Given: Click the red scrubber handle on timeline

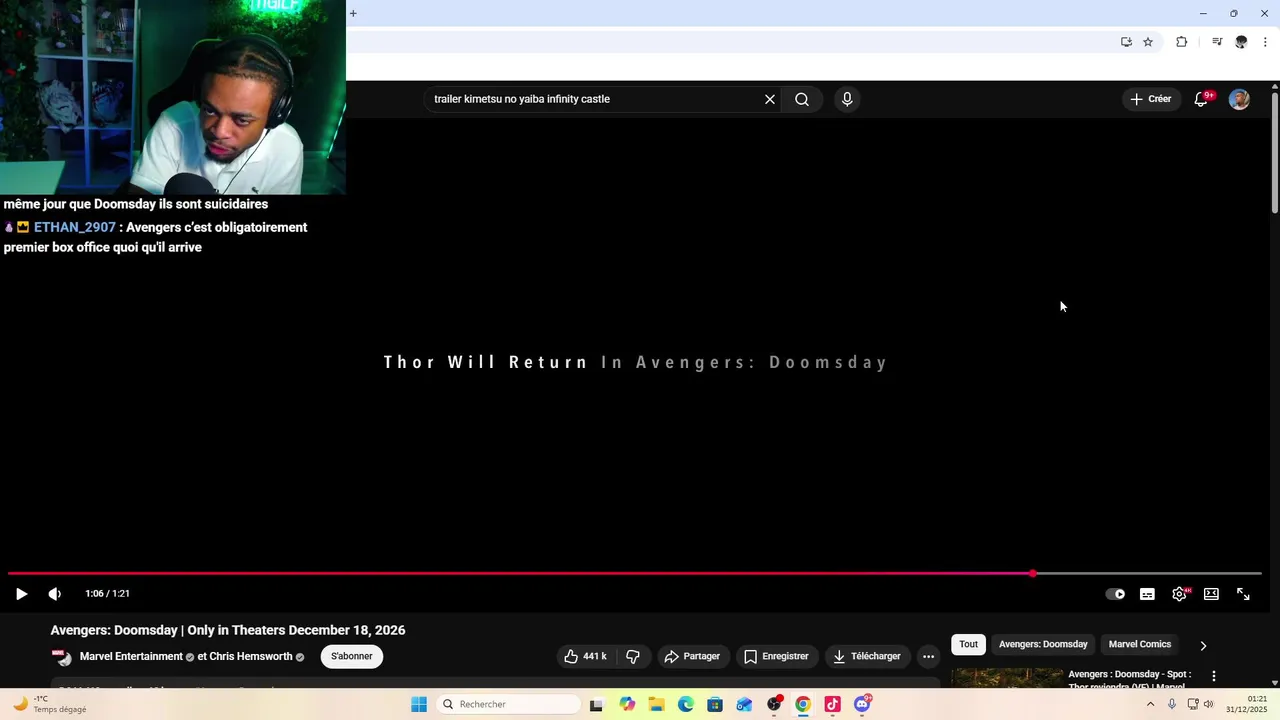Looking at the screenshot, I should (x=1033, y=574).
